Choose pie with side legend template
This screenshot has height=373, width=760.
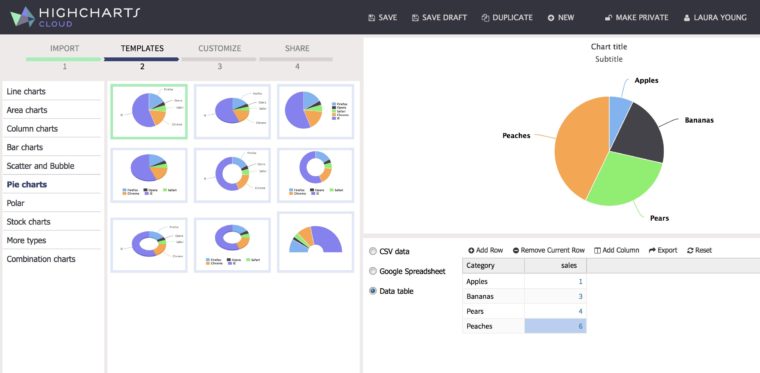coord(316,111)
